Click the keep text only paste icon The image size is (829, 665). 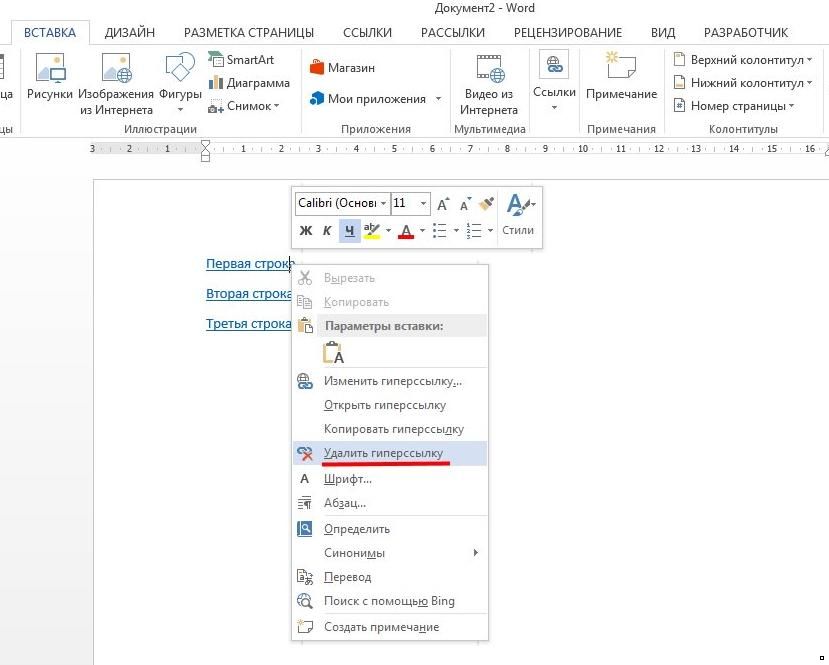(x=334, y=353)
